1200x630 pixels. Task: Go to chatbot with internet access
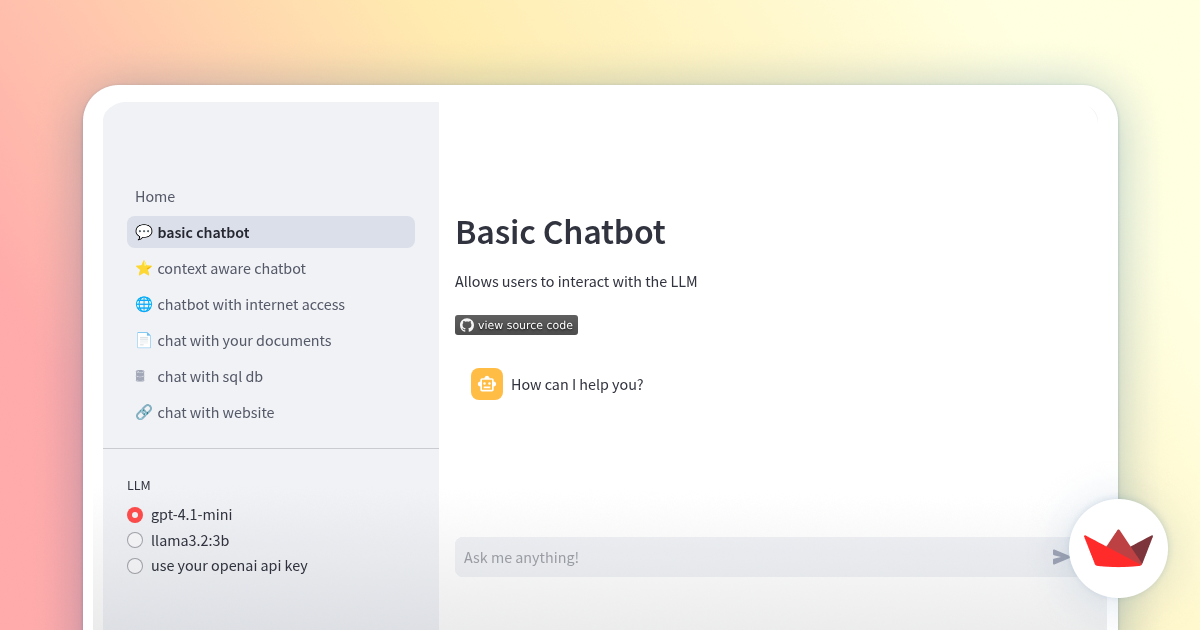point(271,304)
